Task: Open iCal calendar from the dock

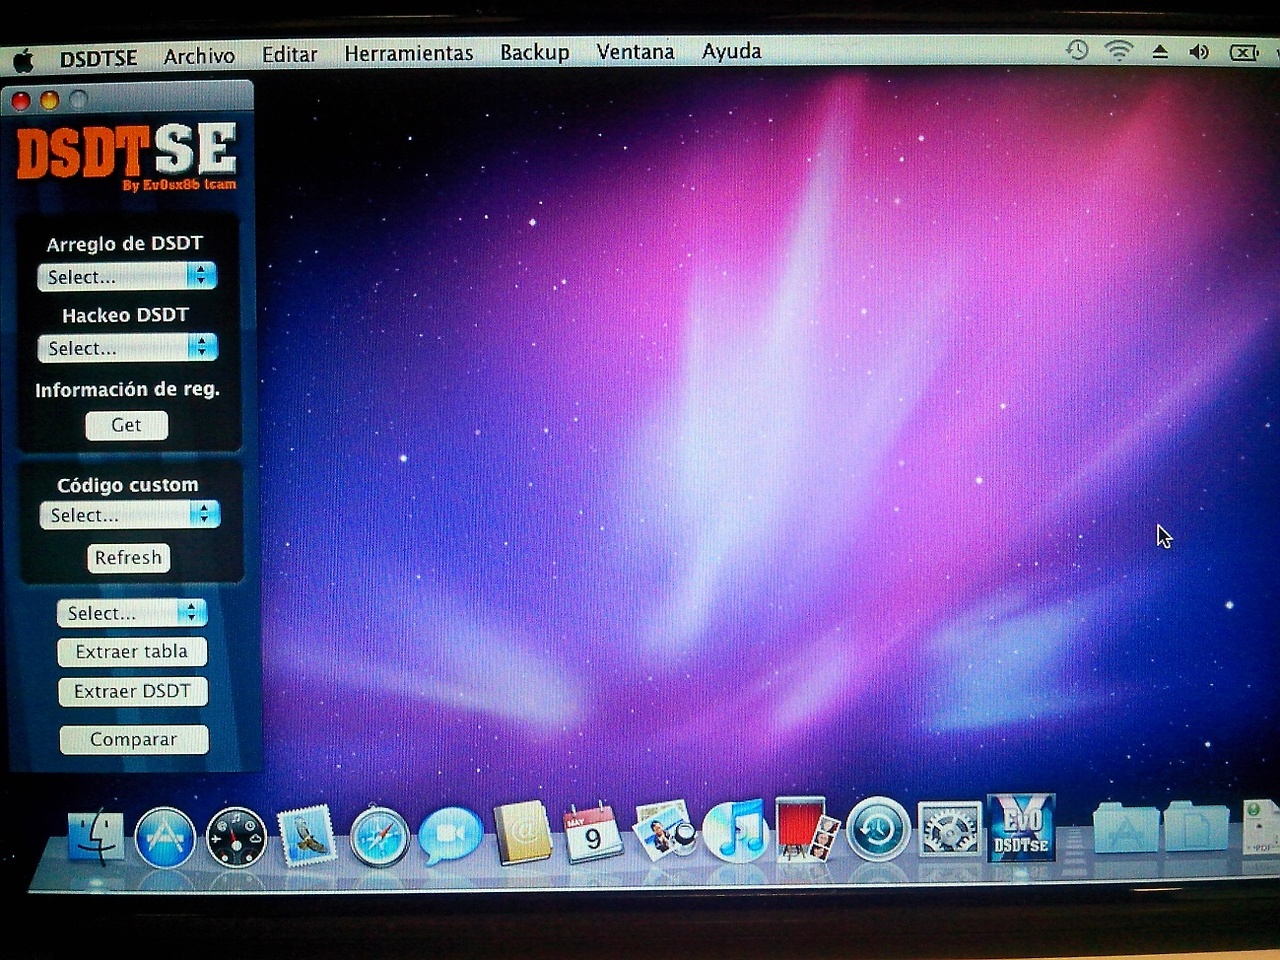Action: 592,832
